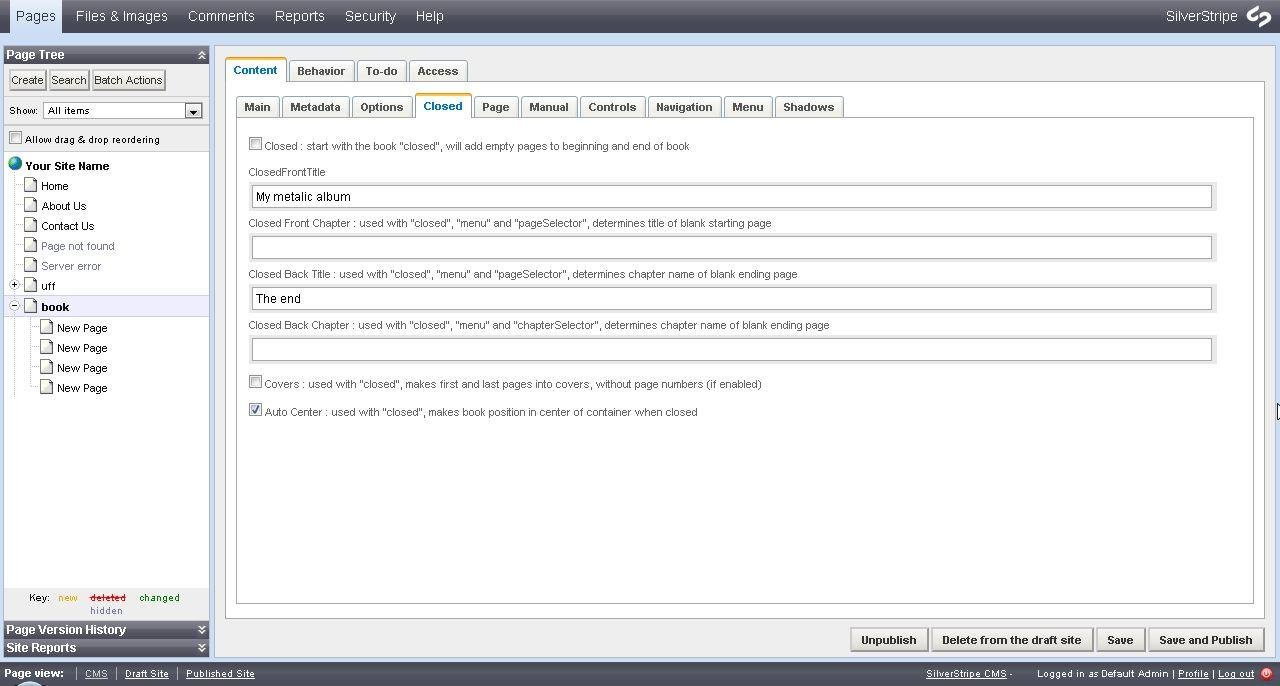Click the globe icon beside Your Site Name
Viewport: 1280px width, 686px height.
click(14, 165)
